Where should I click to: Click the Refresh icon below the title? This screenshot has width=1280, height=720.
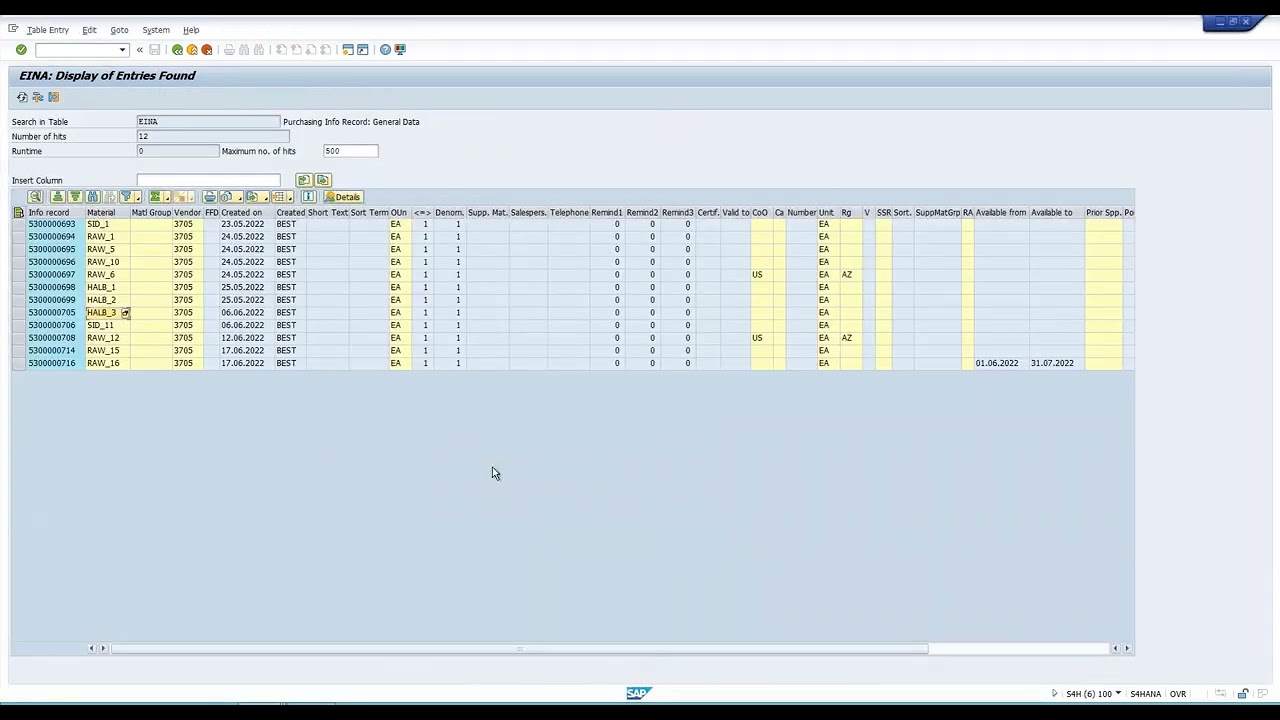[22, 97]
